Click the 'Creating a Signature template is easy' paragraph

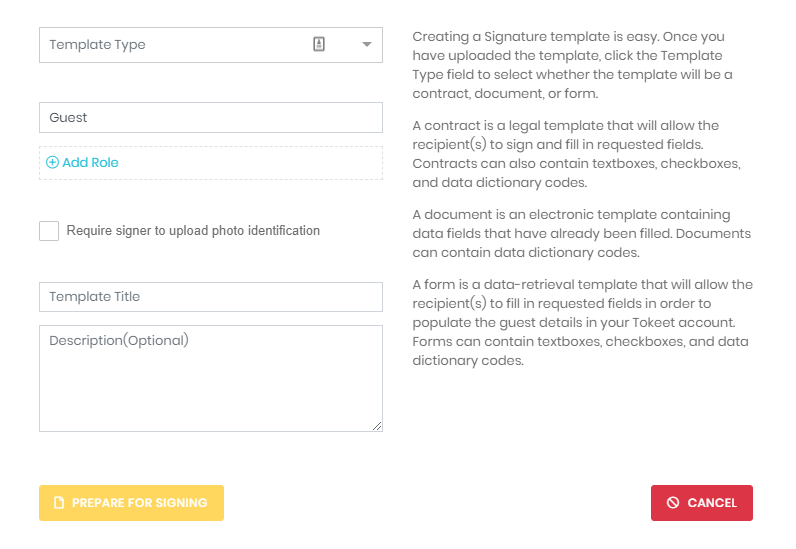click(572, 65)
